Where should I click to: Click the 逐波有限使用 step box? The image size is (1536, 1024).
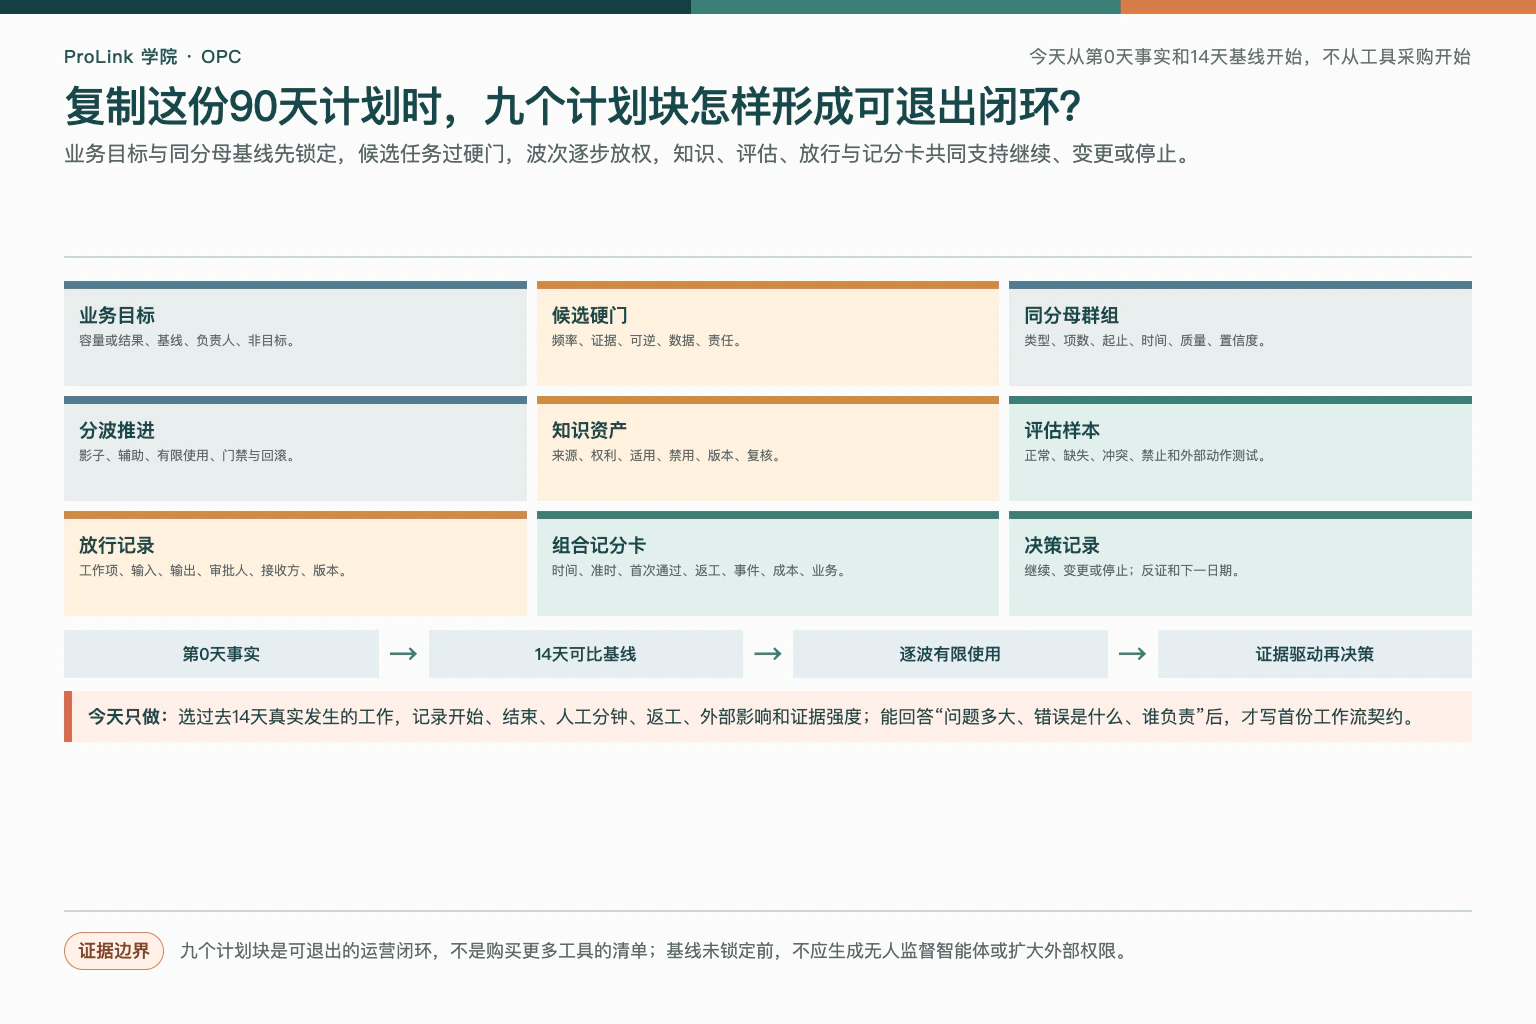click(x=950, y=654)
